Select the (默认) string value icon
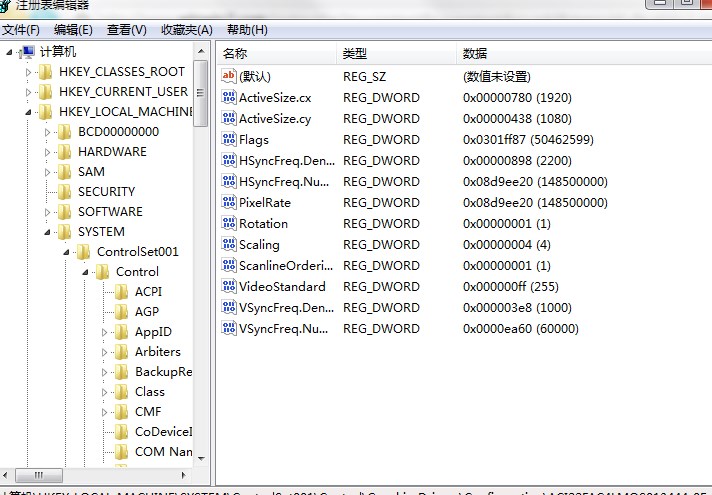This screenshot has height=495, width=712. click(x=229, y=77)
